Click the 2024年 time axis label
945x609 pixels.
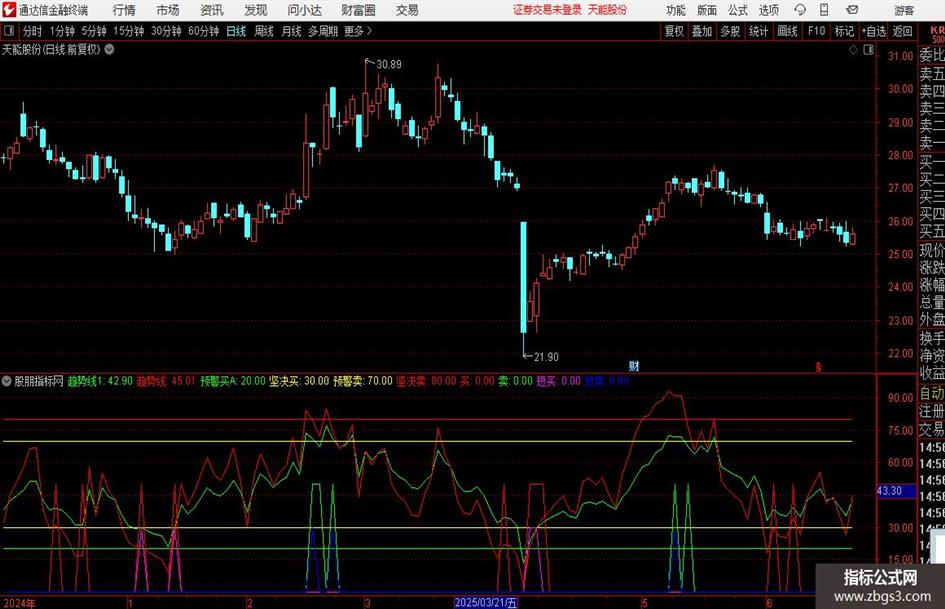(19, 603)
